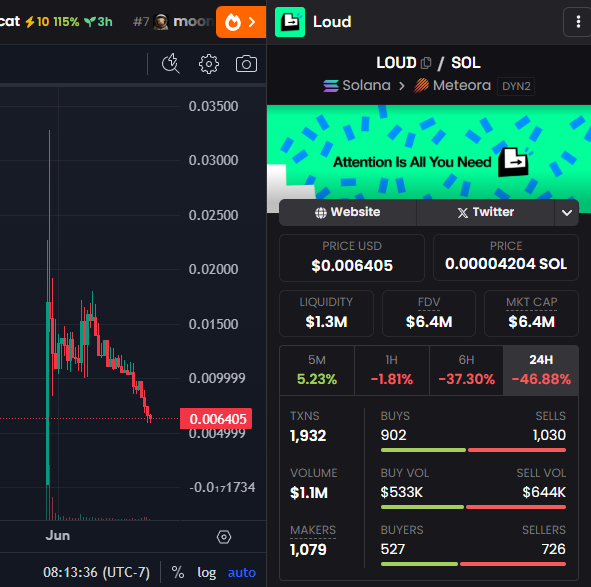The image size is (591, 587).
Task: Click the FDV $6.4M box
Action: [429, 313]
